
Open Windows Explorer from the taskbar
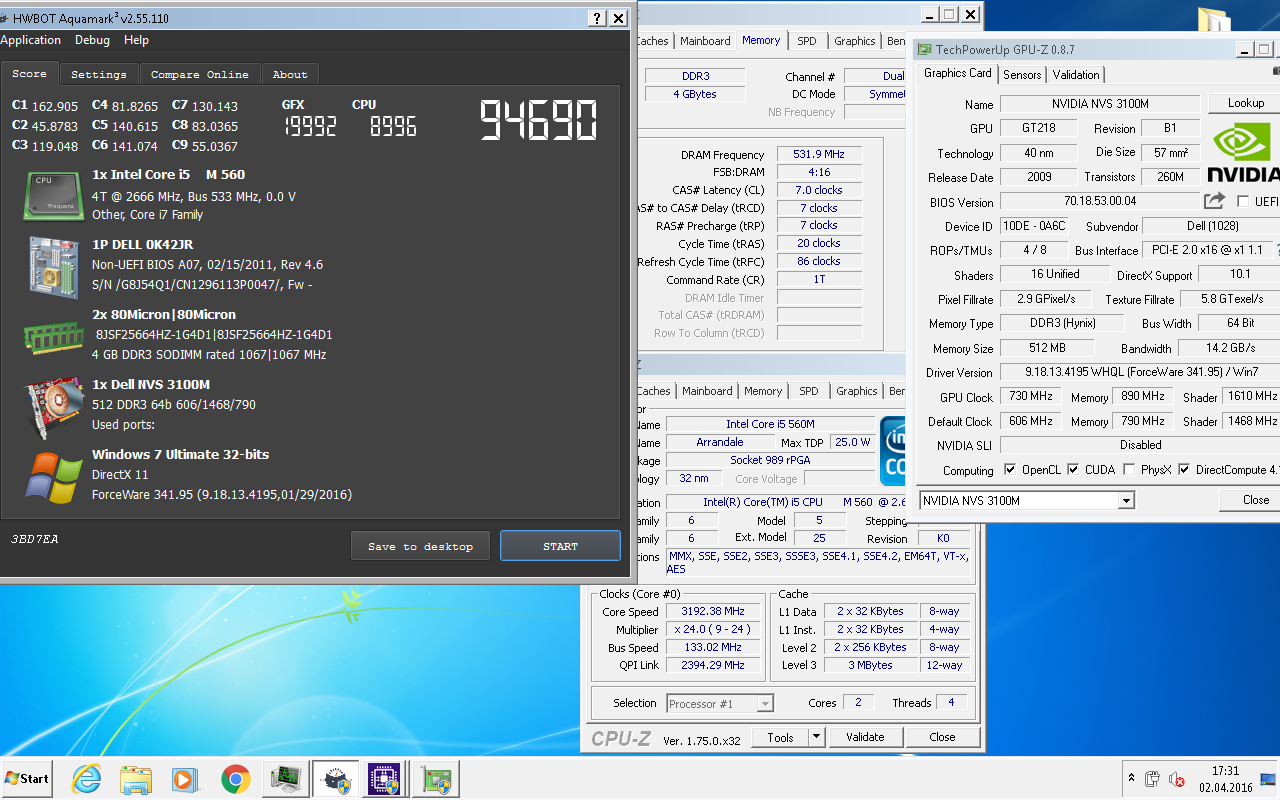coord(136,778)
